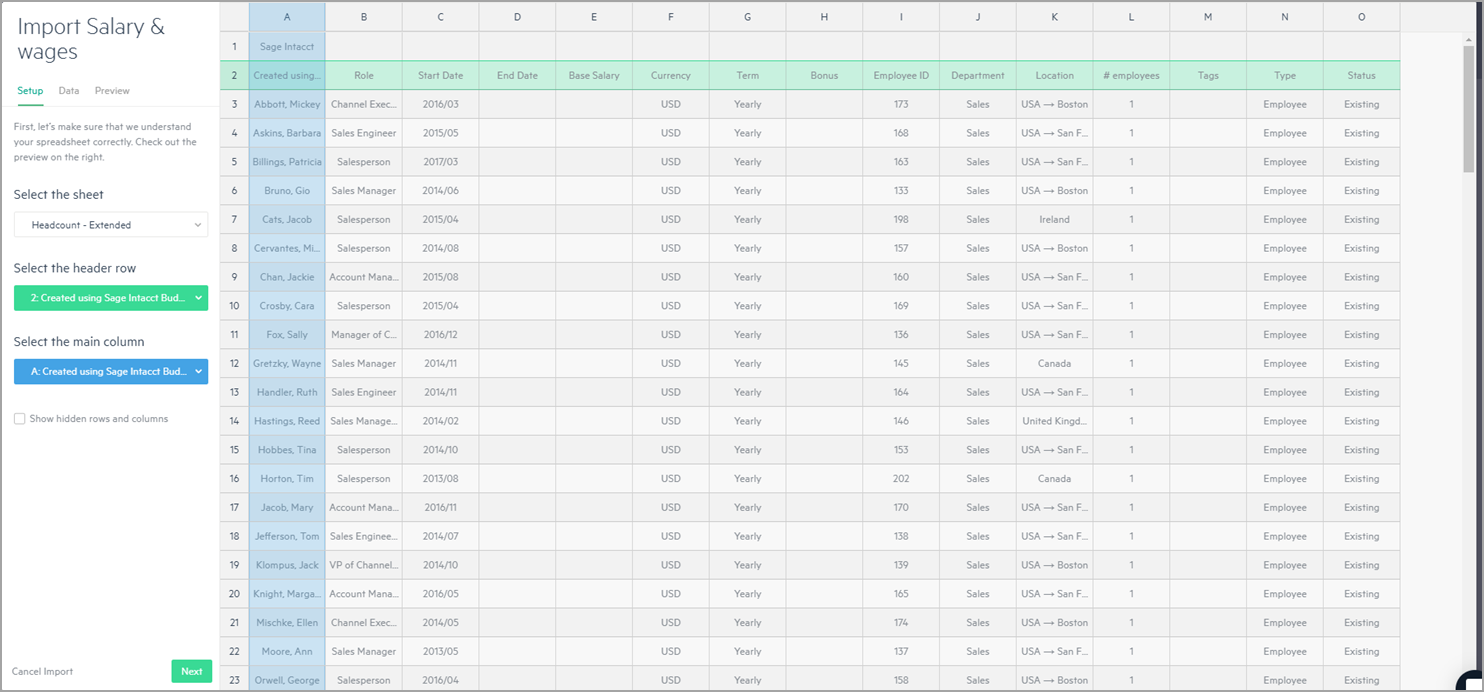Click the Bruno, Gio cell
This screenshot has width=1484, height=692.
pyautogui.click(x=287, y=191)
